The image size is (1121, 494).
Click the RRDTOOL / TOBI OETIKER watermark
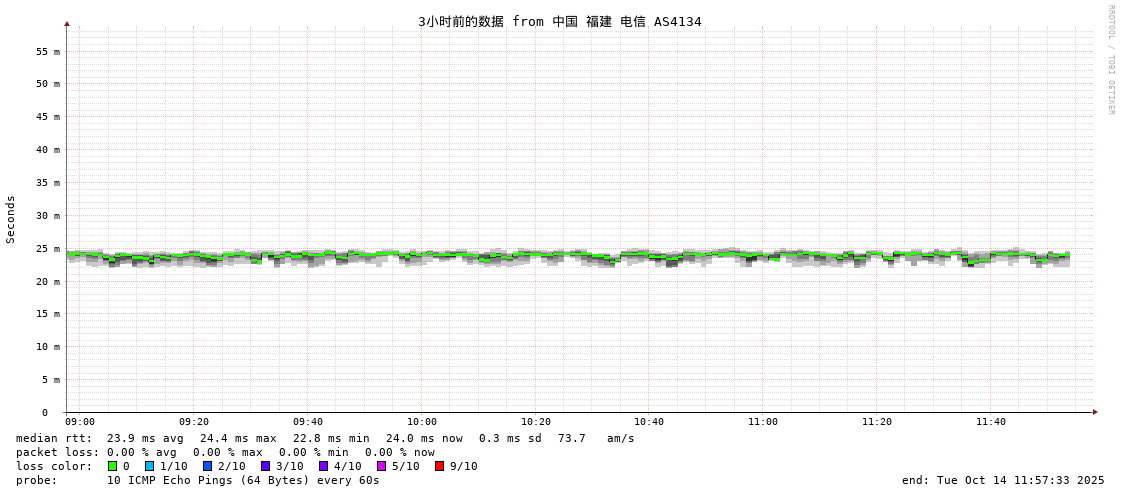click(1110, 59)
